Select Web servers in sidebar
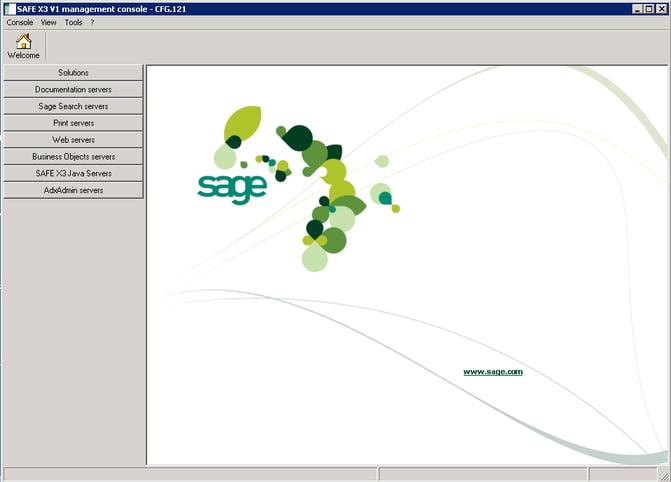Viewport: 671px width, 482px height. [73, 140]
